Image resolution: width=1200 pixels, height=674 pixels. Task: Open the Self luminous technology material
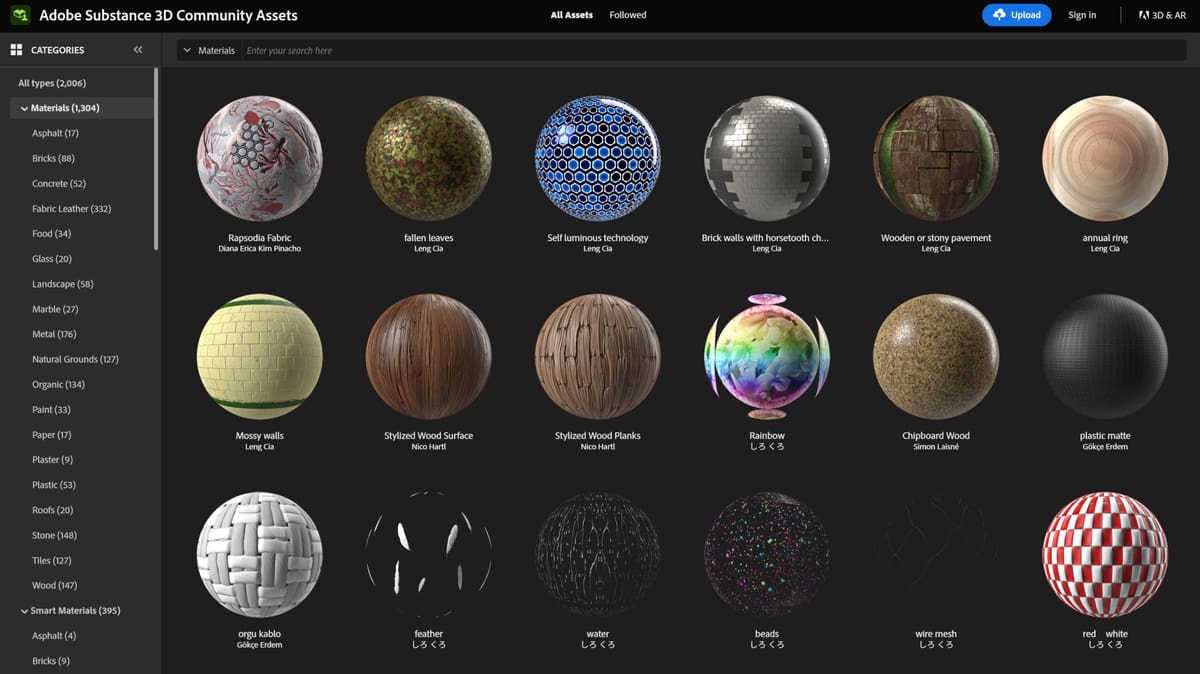click(x=598, y=159)
